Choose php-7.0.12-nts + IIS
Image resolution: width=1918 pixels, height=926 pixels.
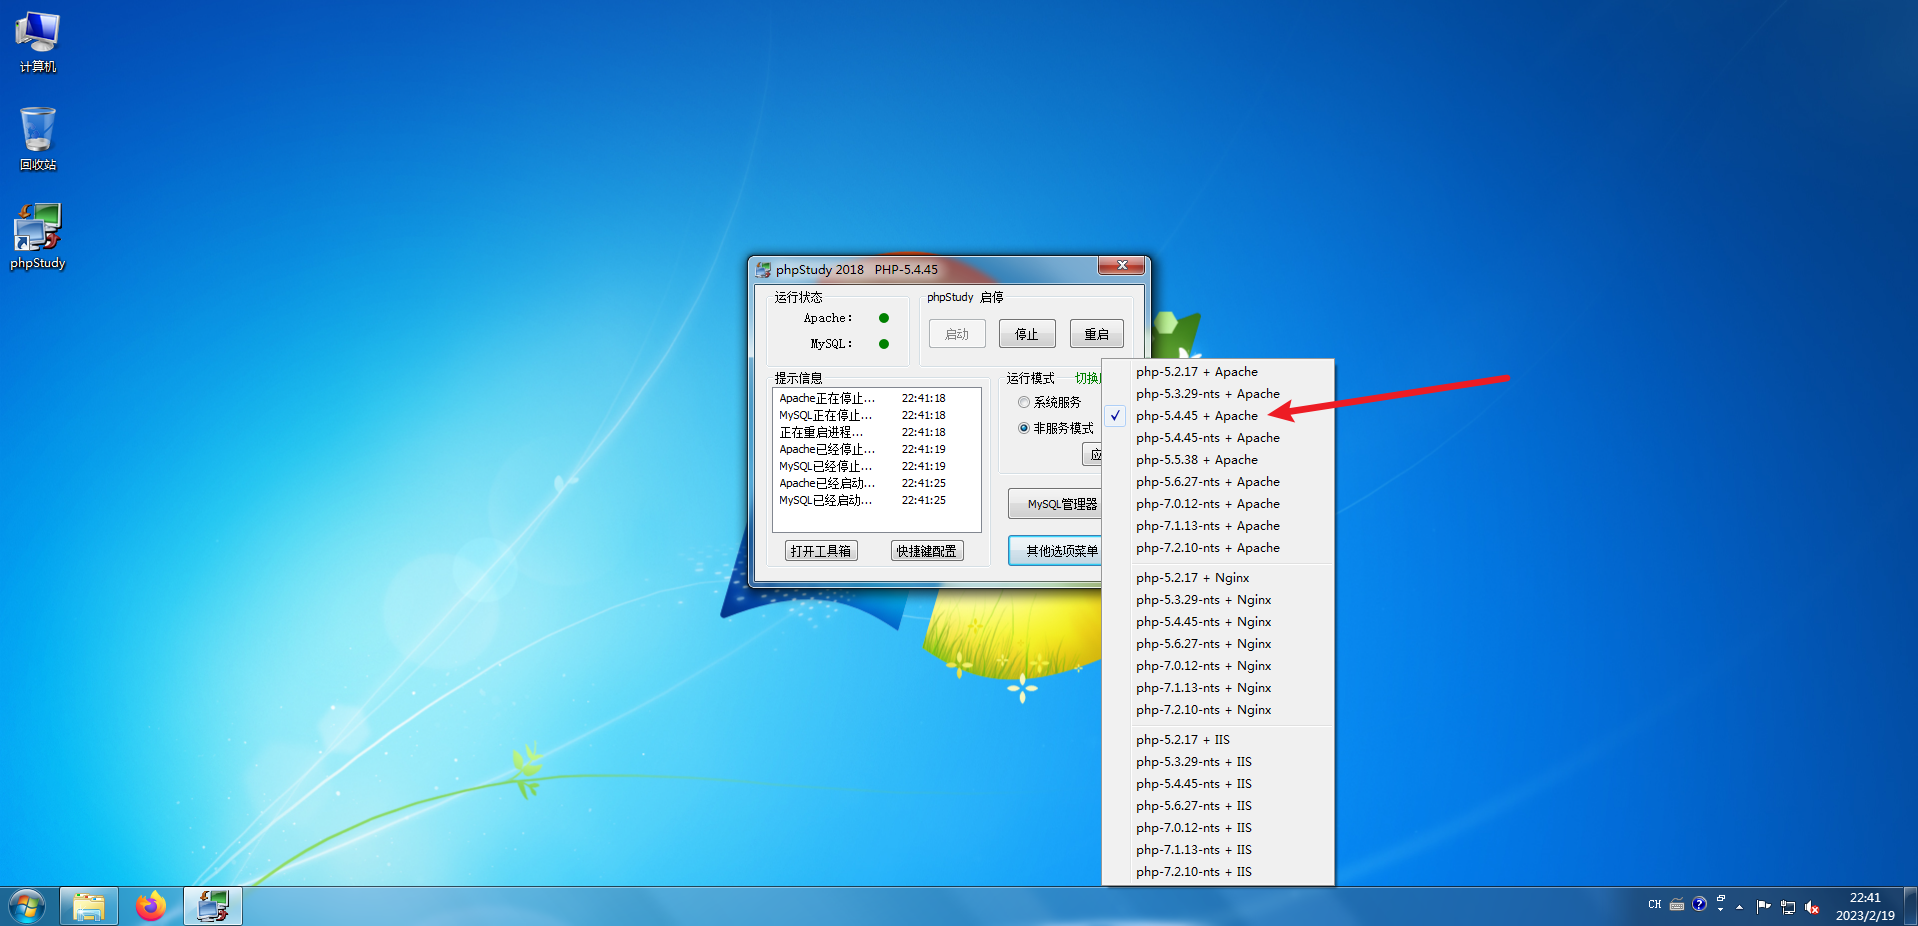(1218, 828)
